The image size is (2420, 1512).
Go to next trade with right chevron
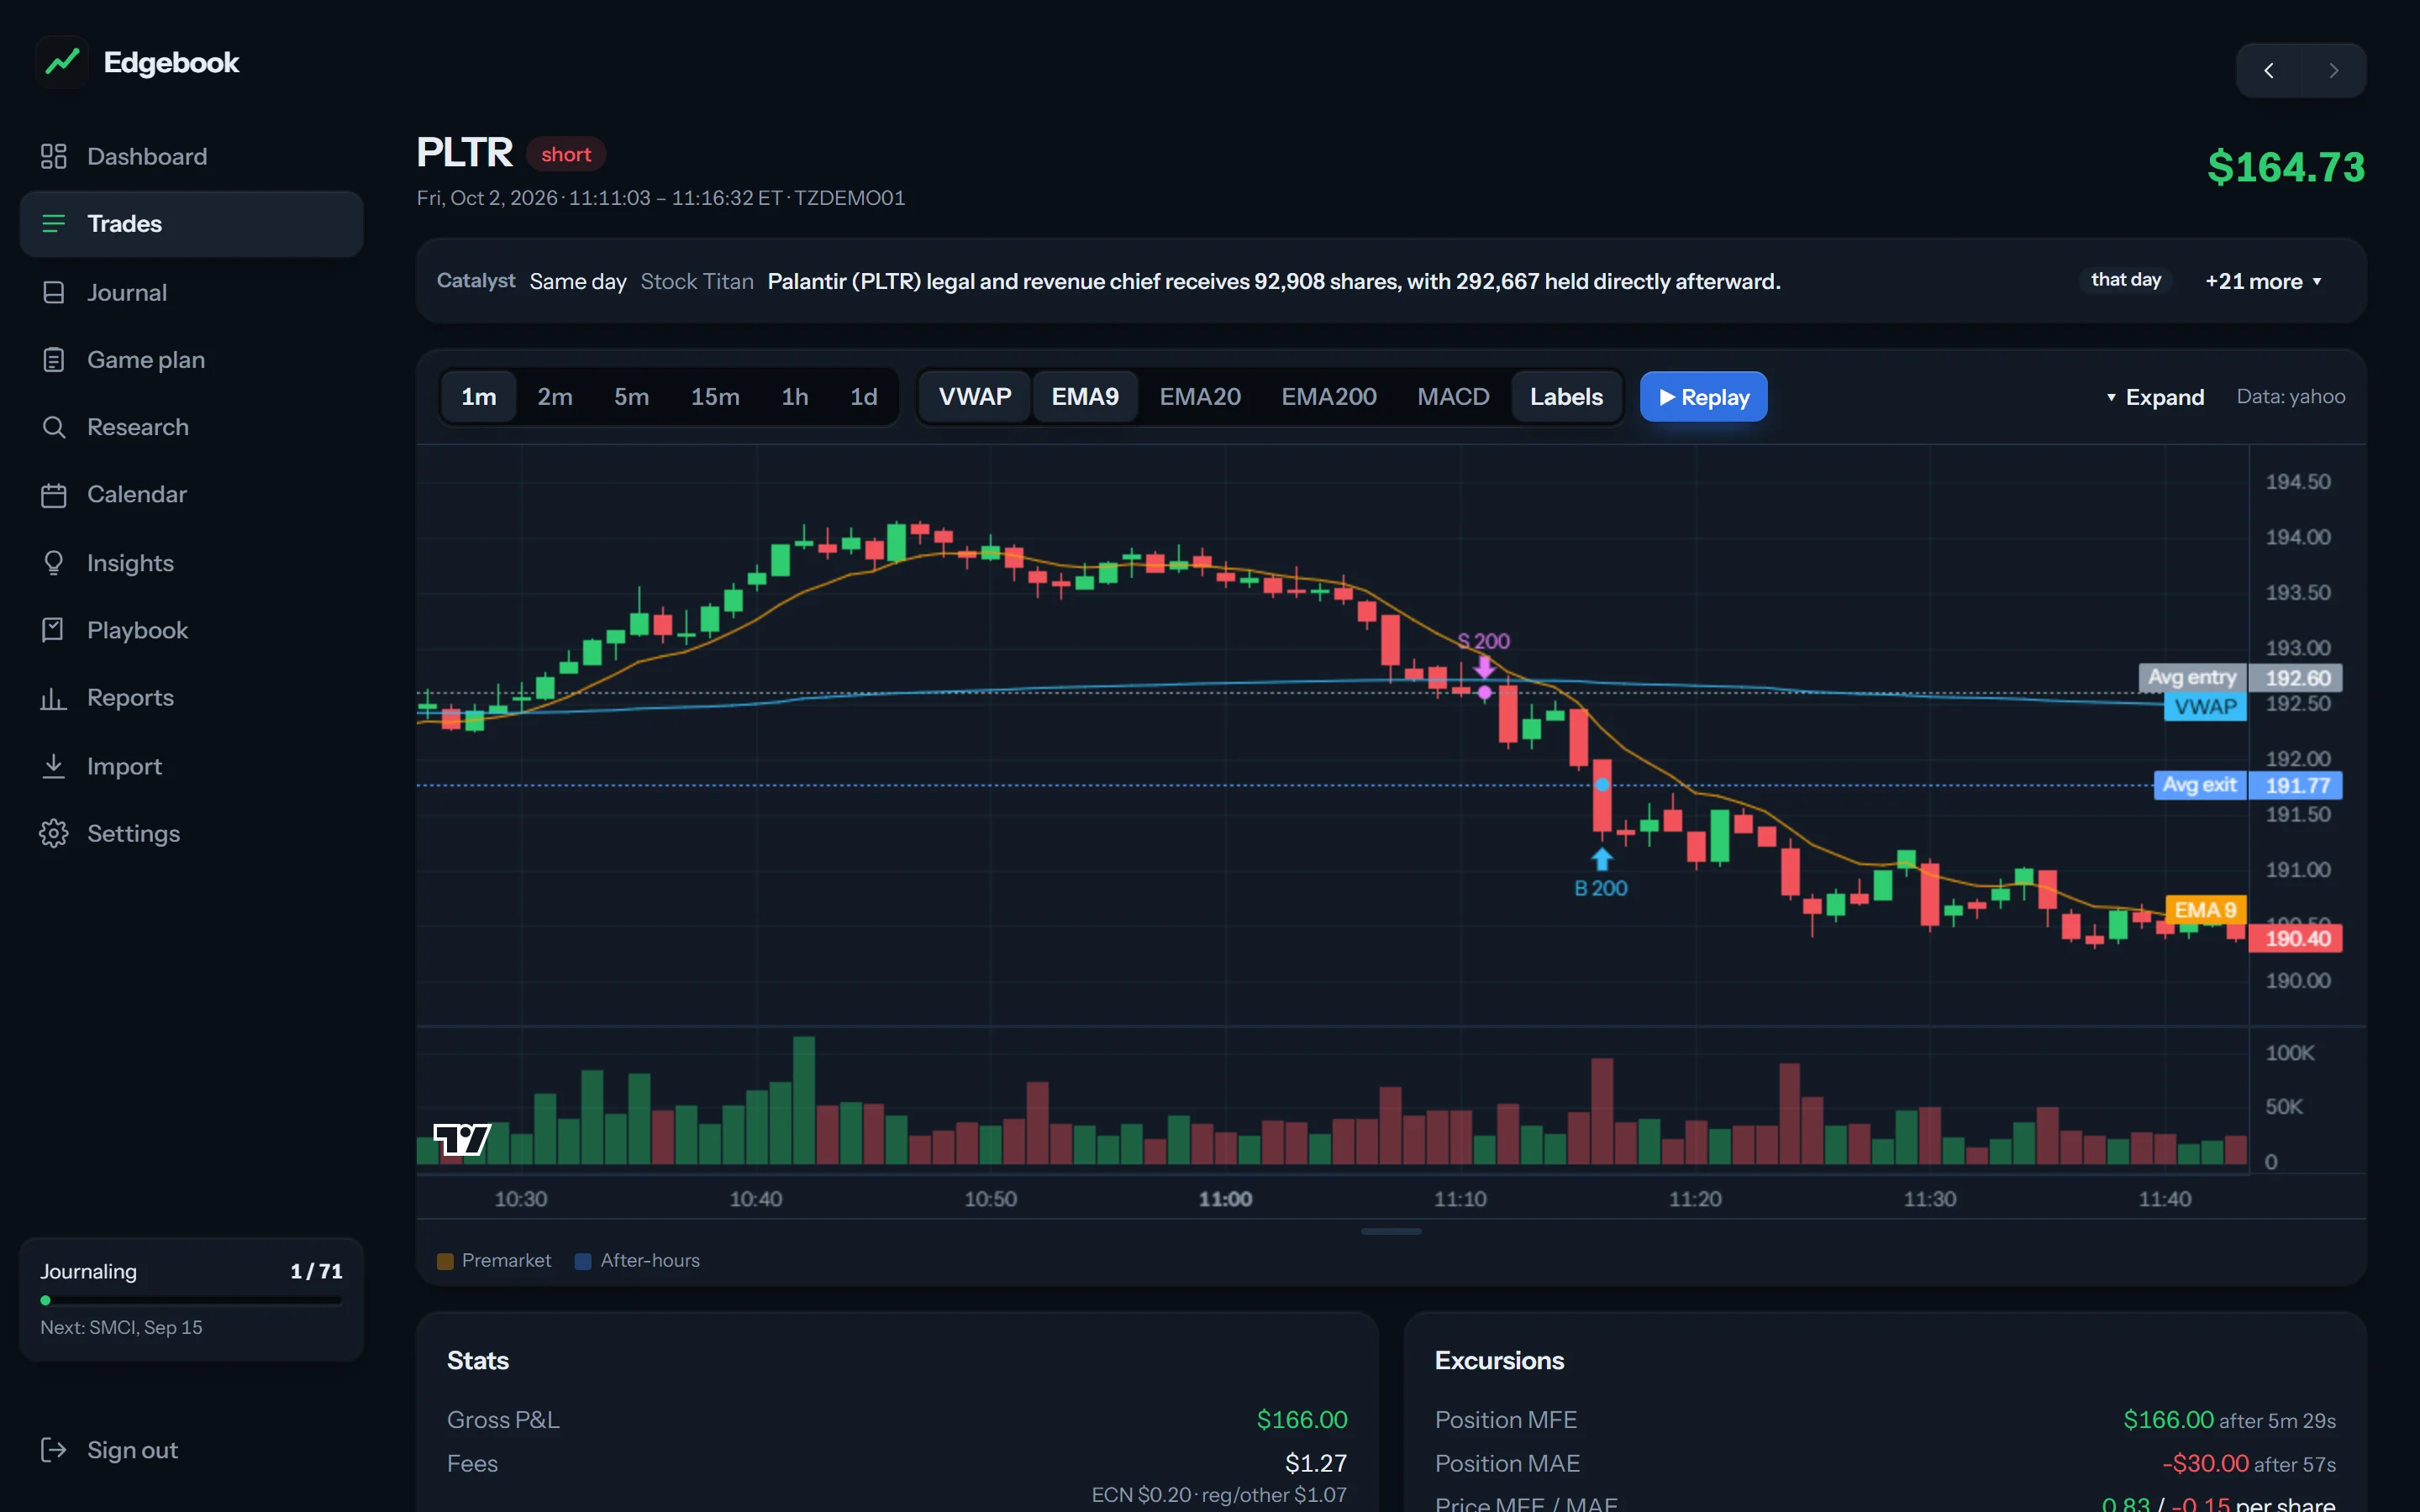[x=2333, y=70]
